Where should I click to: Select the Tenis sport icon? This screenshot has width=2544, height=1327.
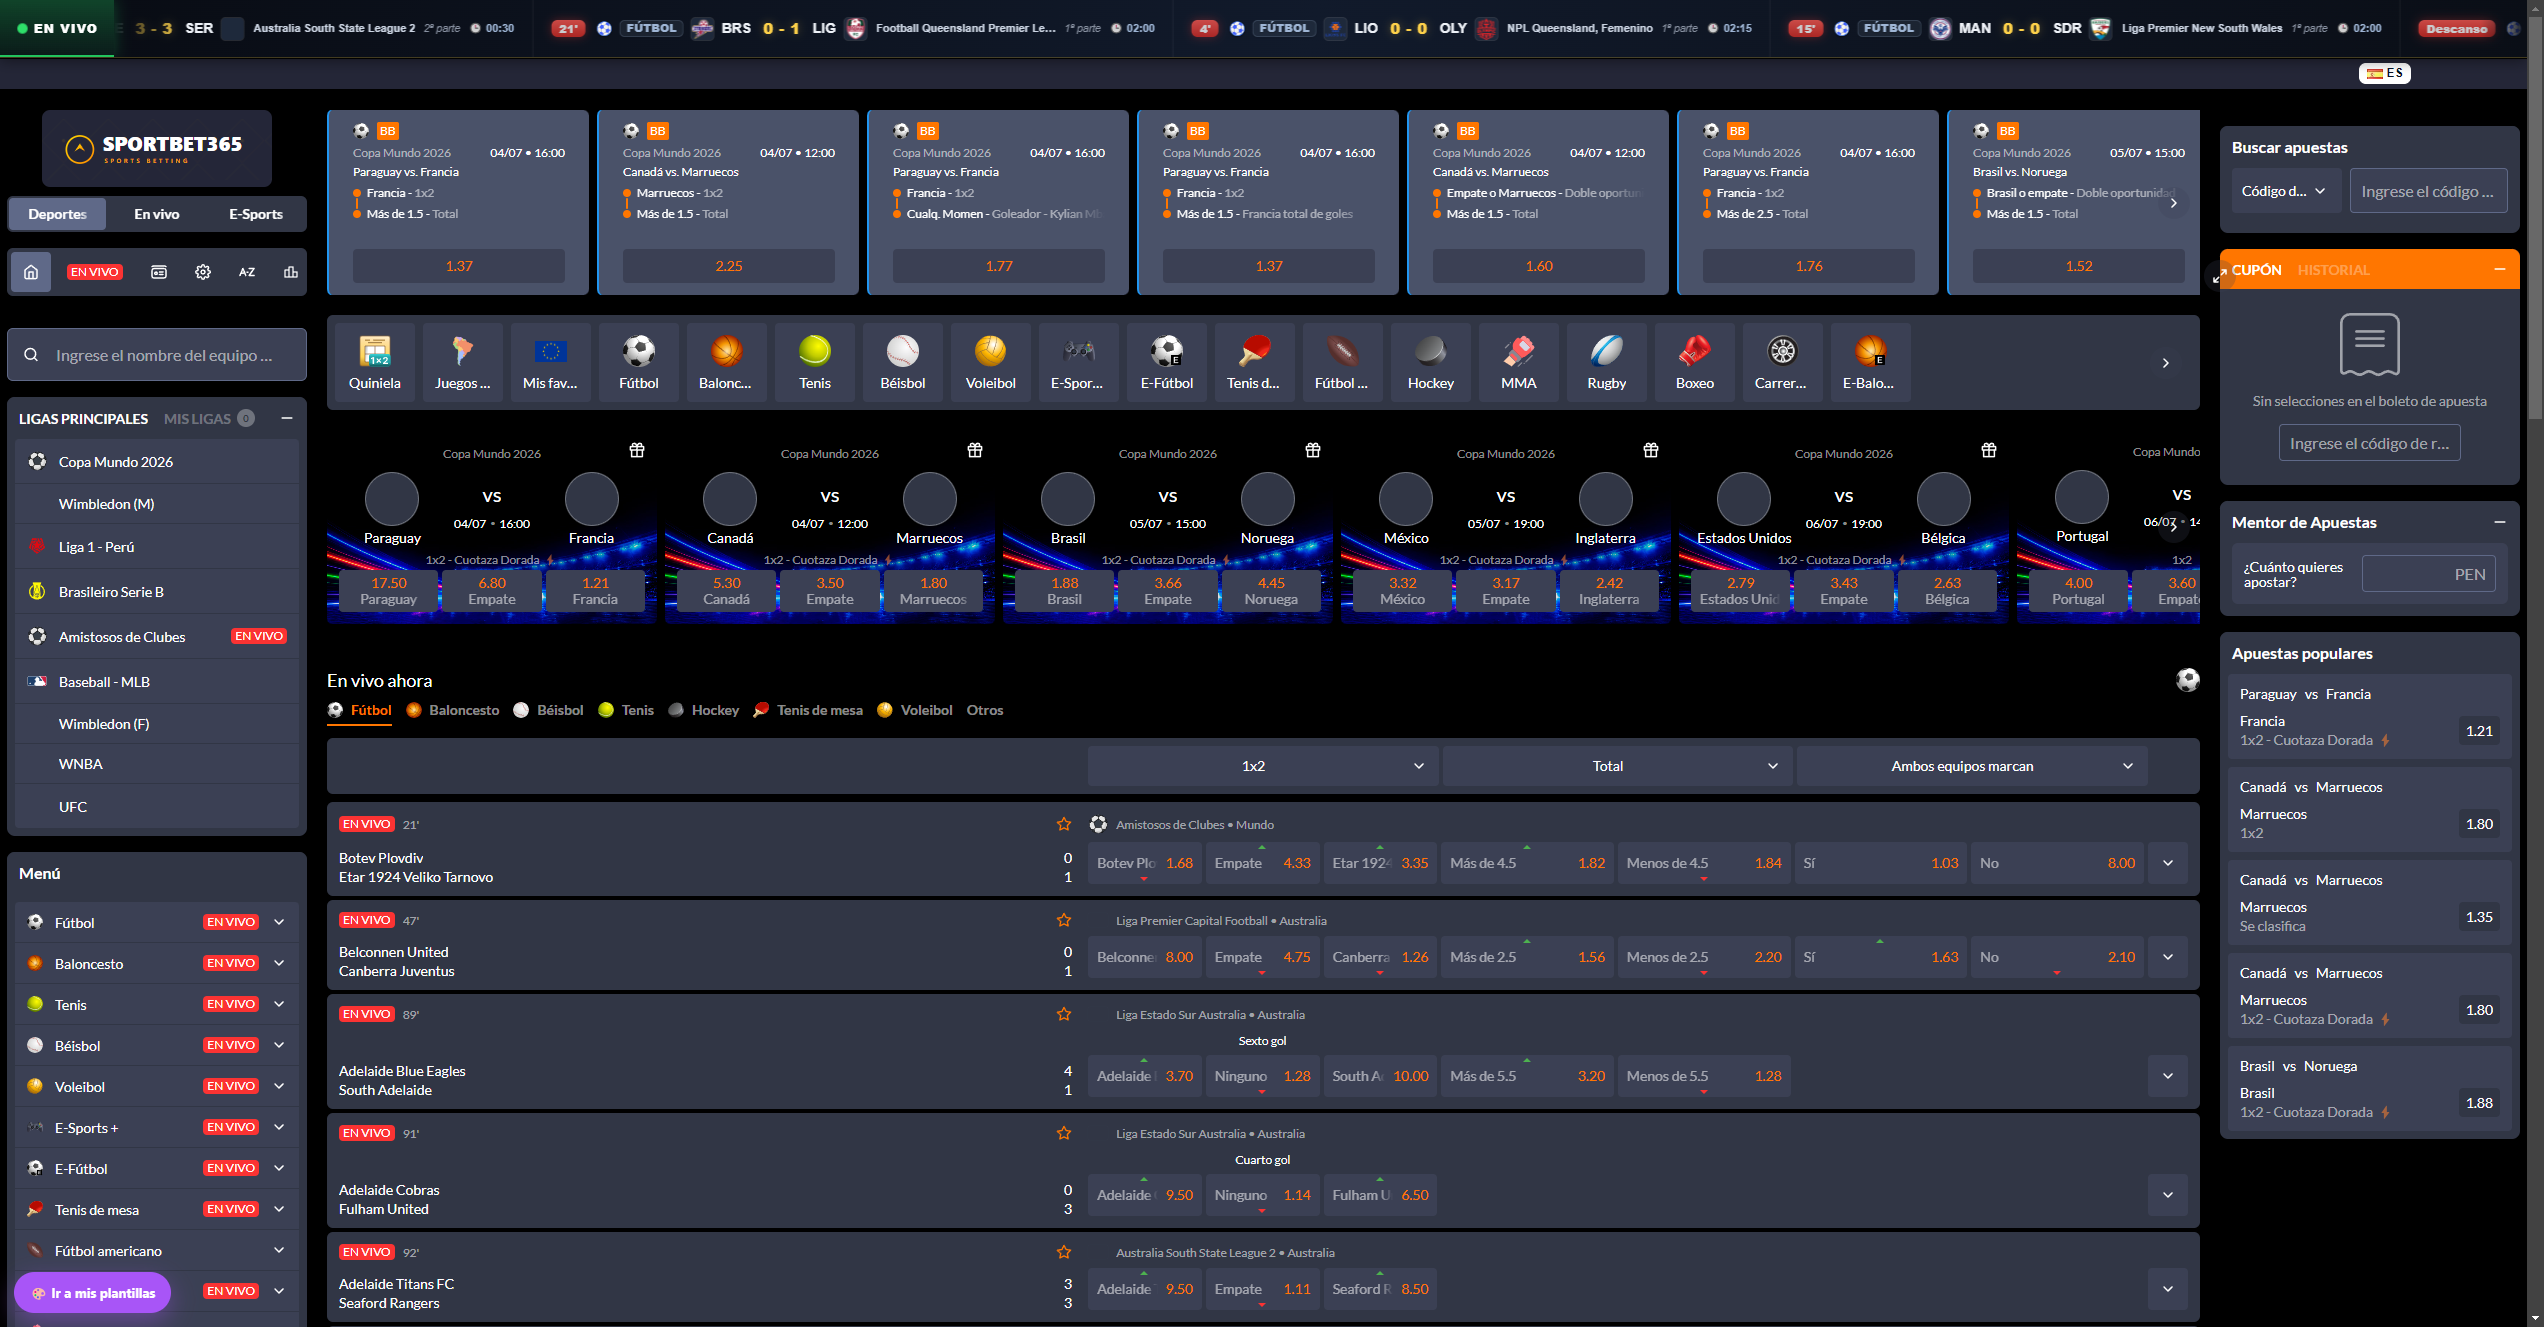coord(814,362)
